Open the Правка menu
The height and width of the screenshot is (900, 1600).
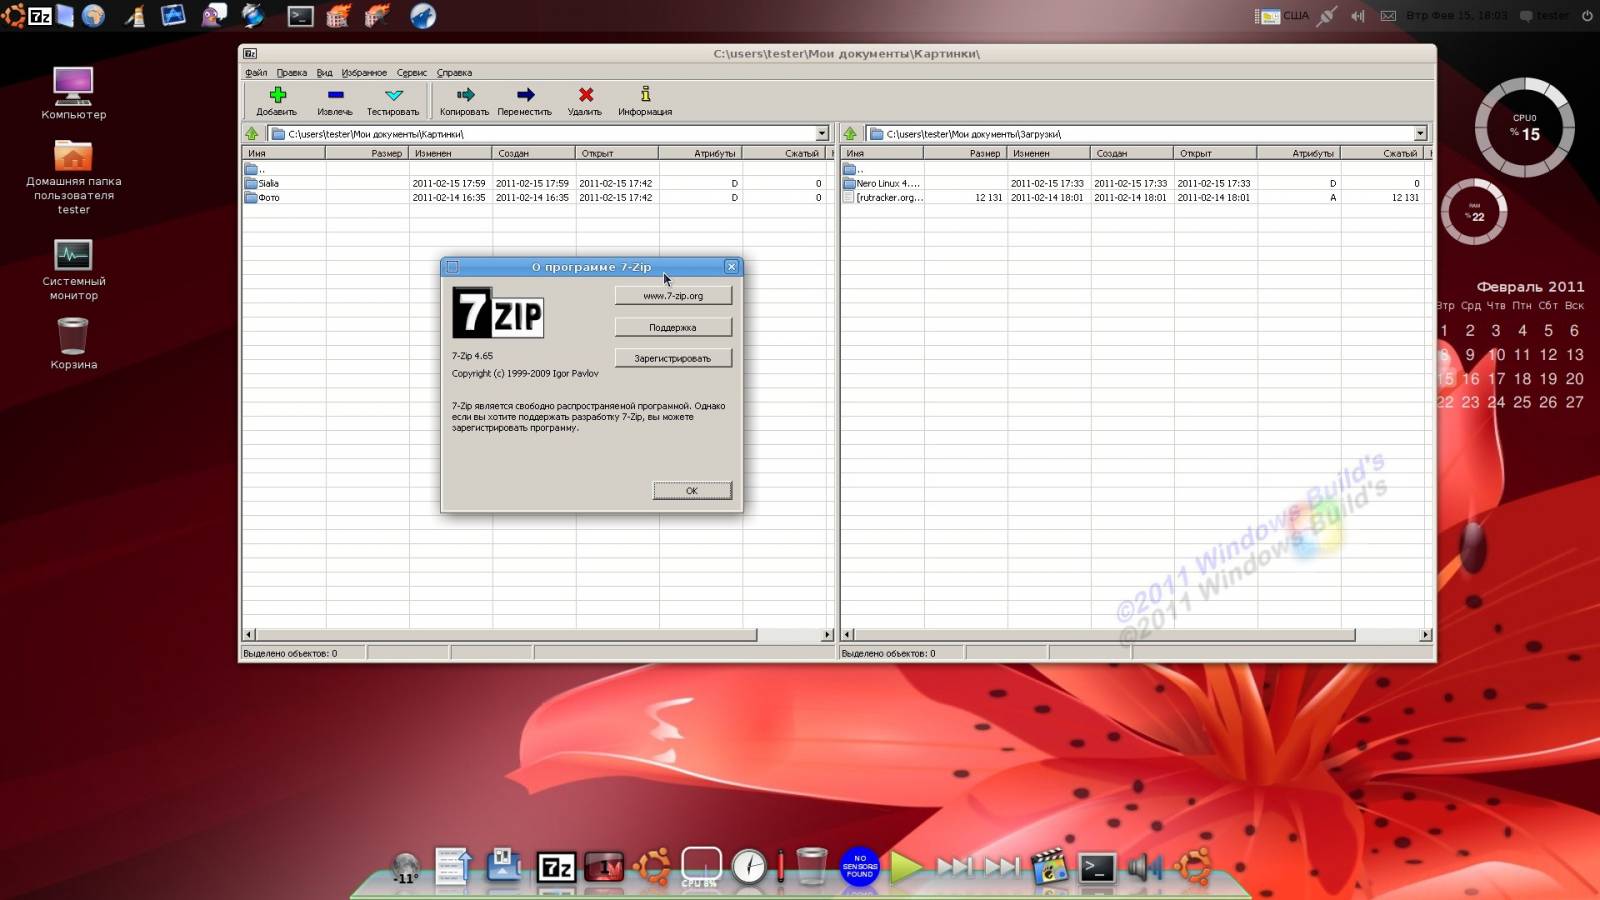(292, 72)
